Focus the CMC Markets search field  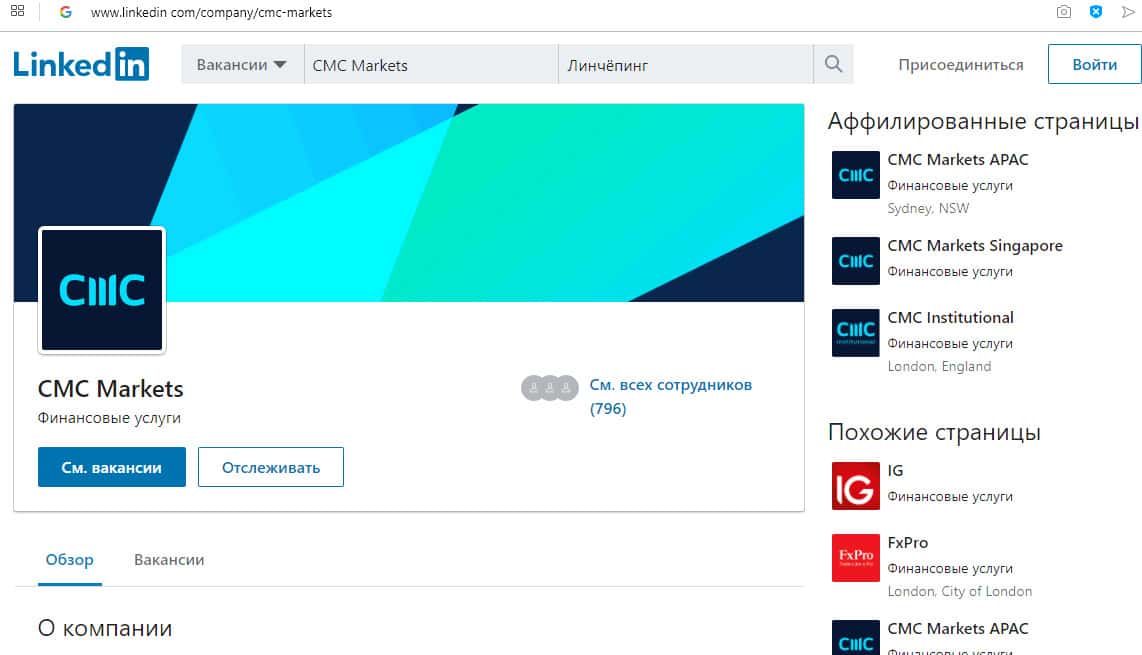(x=431, y=64)
